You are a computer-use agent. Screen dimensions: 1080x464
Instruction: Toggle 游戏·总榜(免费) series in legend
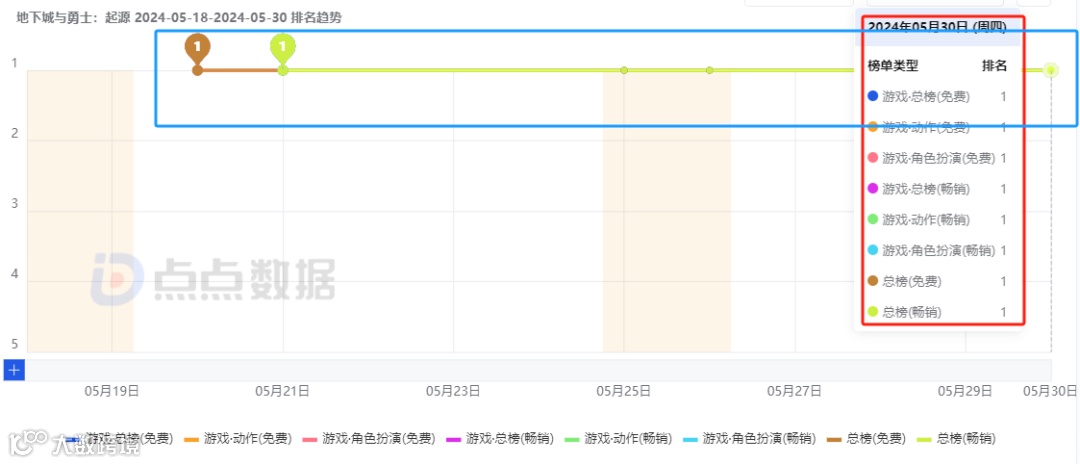pyautogui.click(x=121, y=439)
